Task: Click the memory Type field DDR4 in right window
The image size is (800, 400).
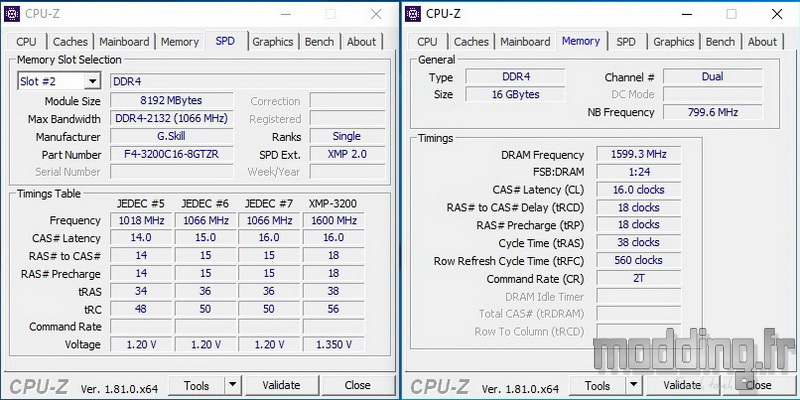Action: [516, 77]
